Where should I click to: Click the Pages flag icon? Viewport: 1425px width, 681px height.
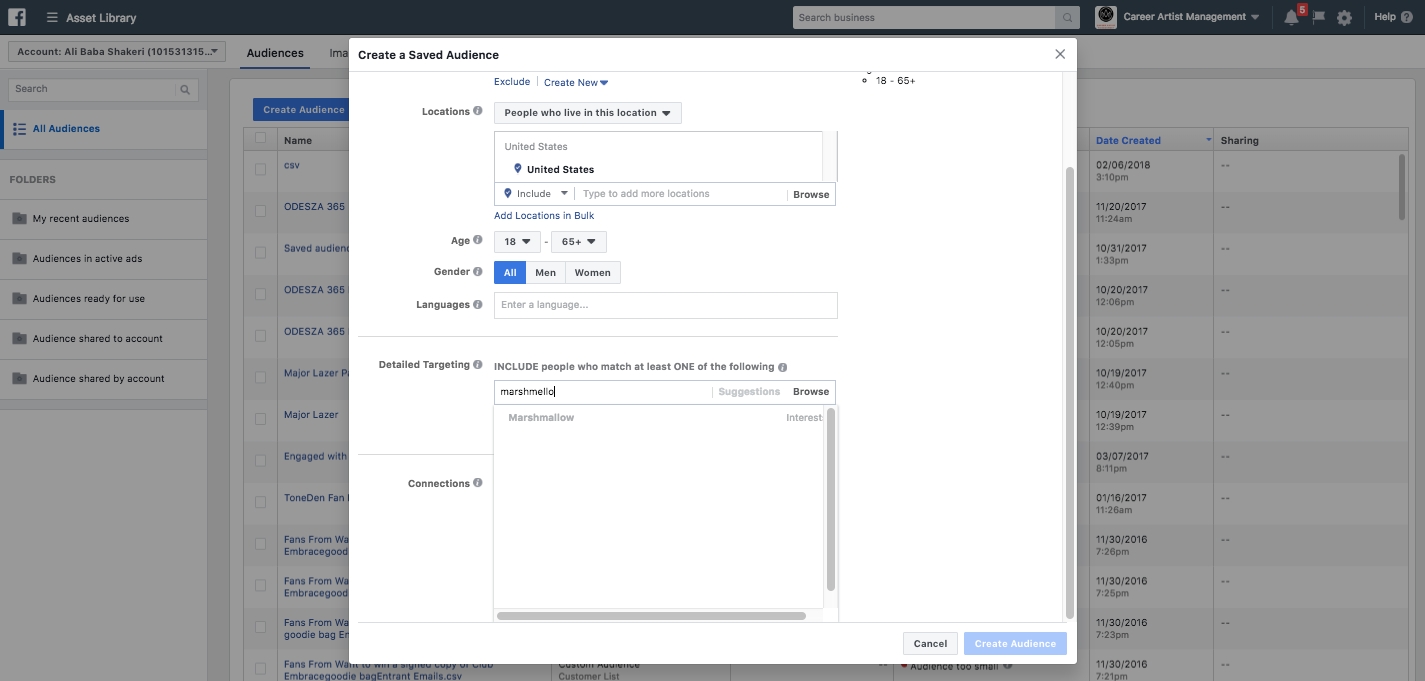pos(1318,18)
